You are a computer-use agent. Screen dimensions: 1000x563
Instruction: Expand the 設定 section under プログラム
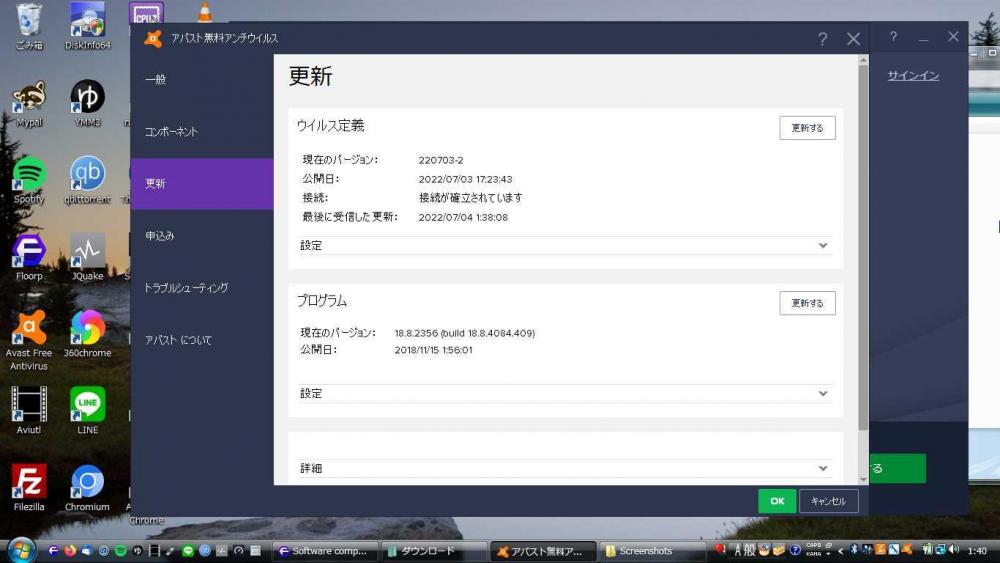point(564,393)
